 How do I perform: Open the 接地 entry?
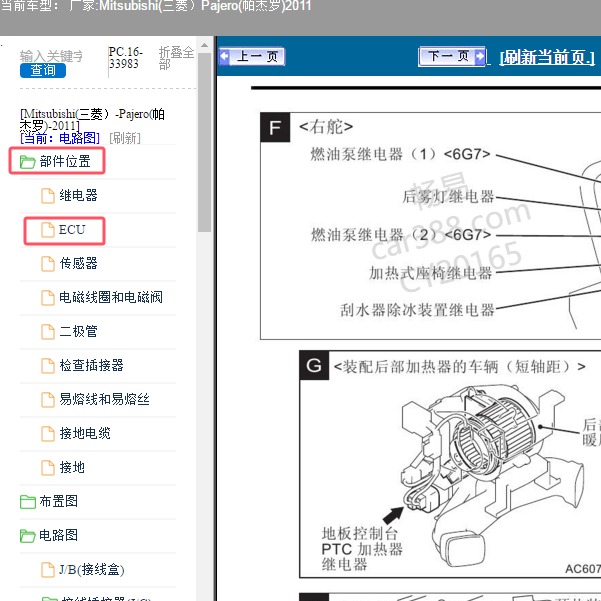tap(72, 467)
